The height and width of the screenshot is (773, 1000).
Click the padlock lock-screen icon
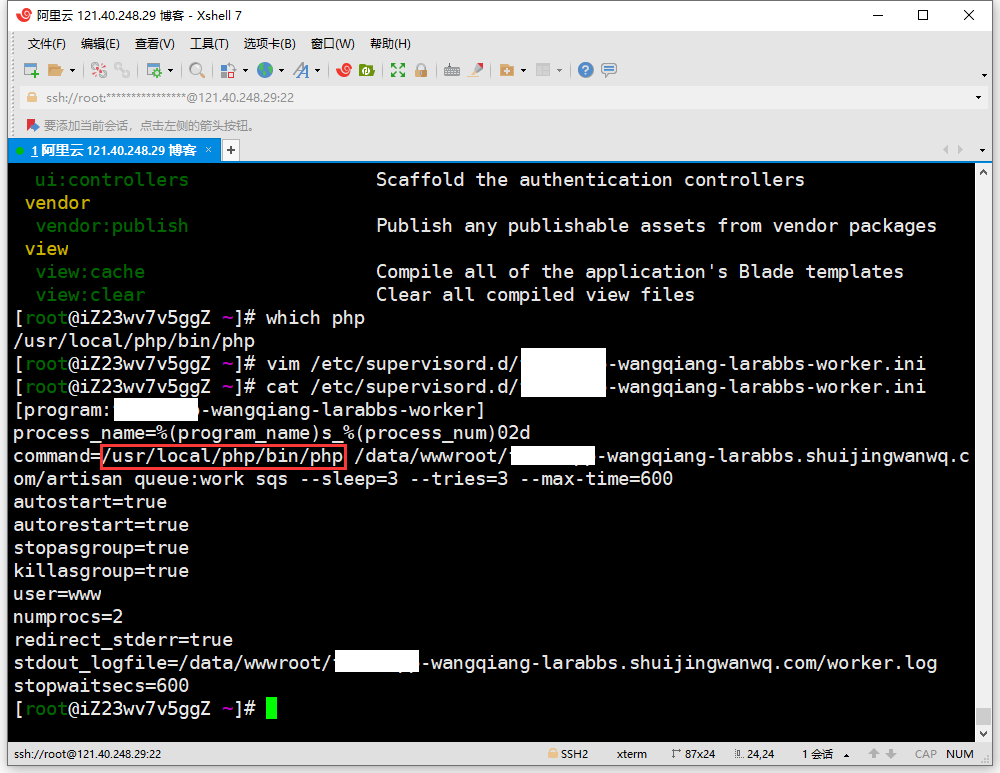[421, 70]
